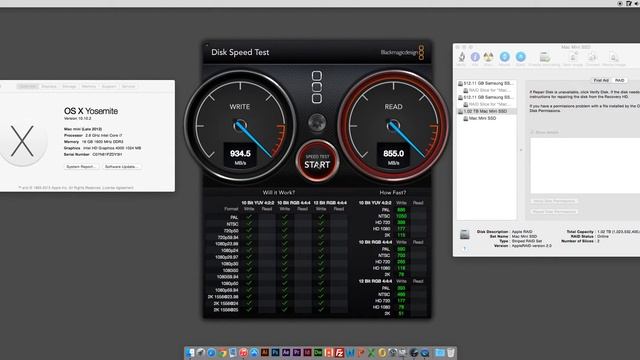Image resolution: width=640 pixels, height=360 pixels.
Task: Launch Adobe Premiere Pro from the Dock
Action: 297,352
